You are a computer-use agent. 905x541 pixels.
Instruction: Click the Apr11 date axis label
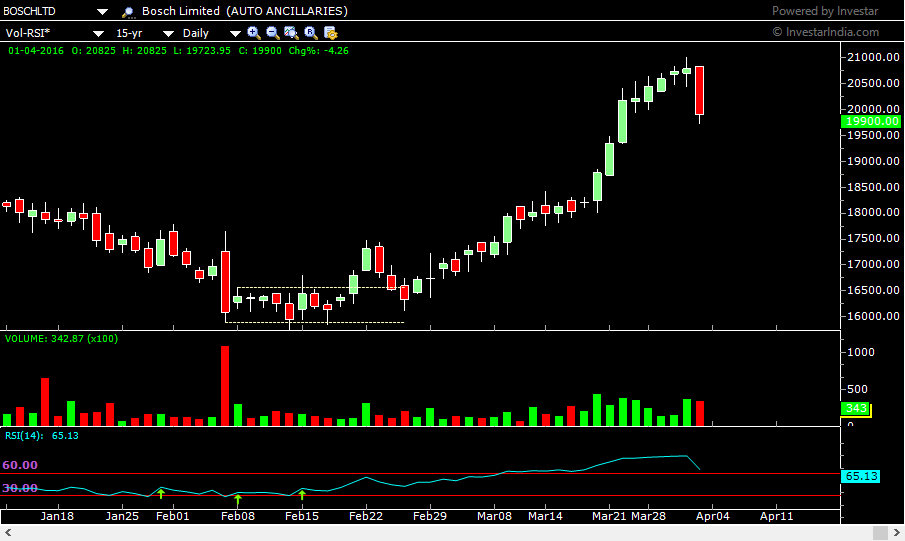tap(776, 516)
